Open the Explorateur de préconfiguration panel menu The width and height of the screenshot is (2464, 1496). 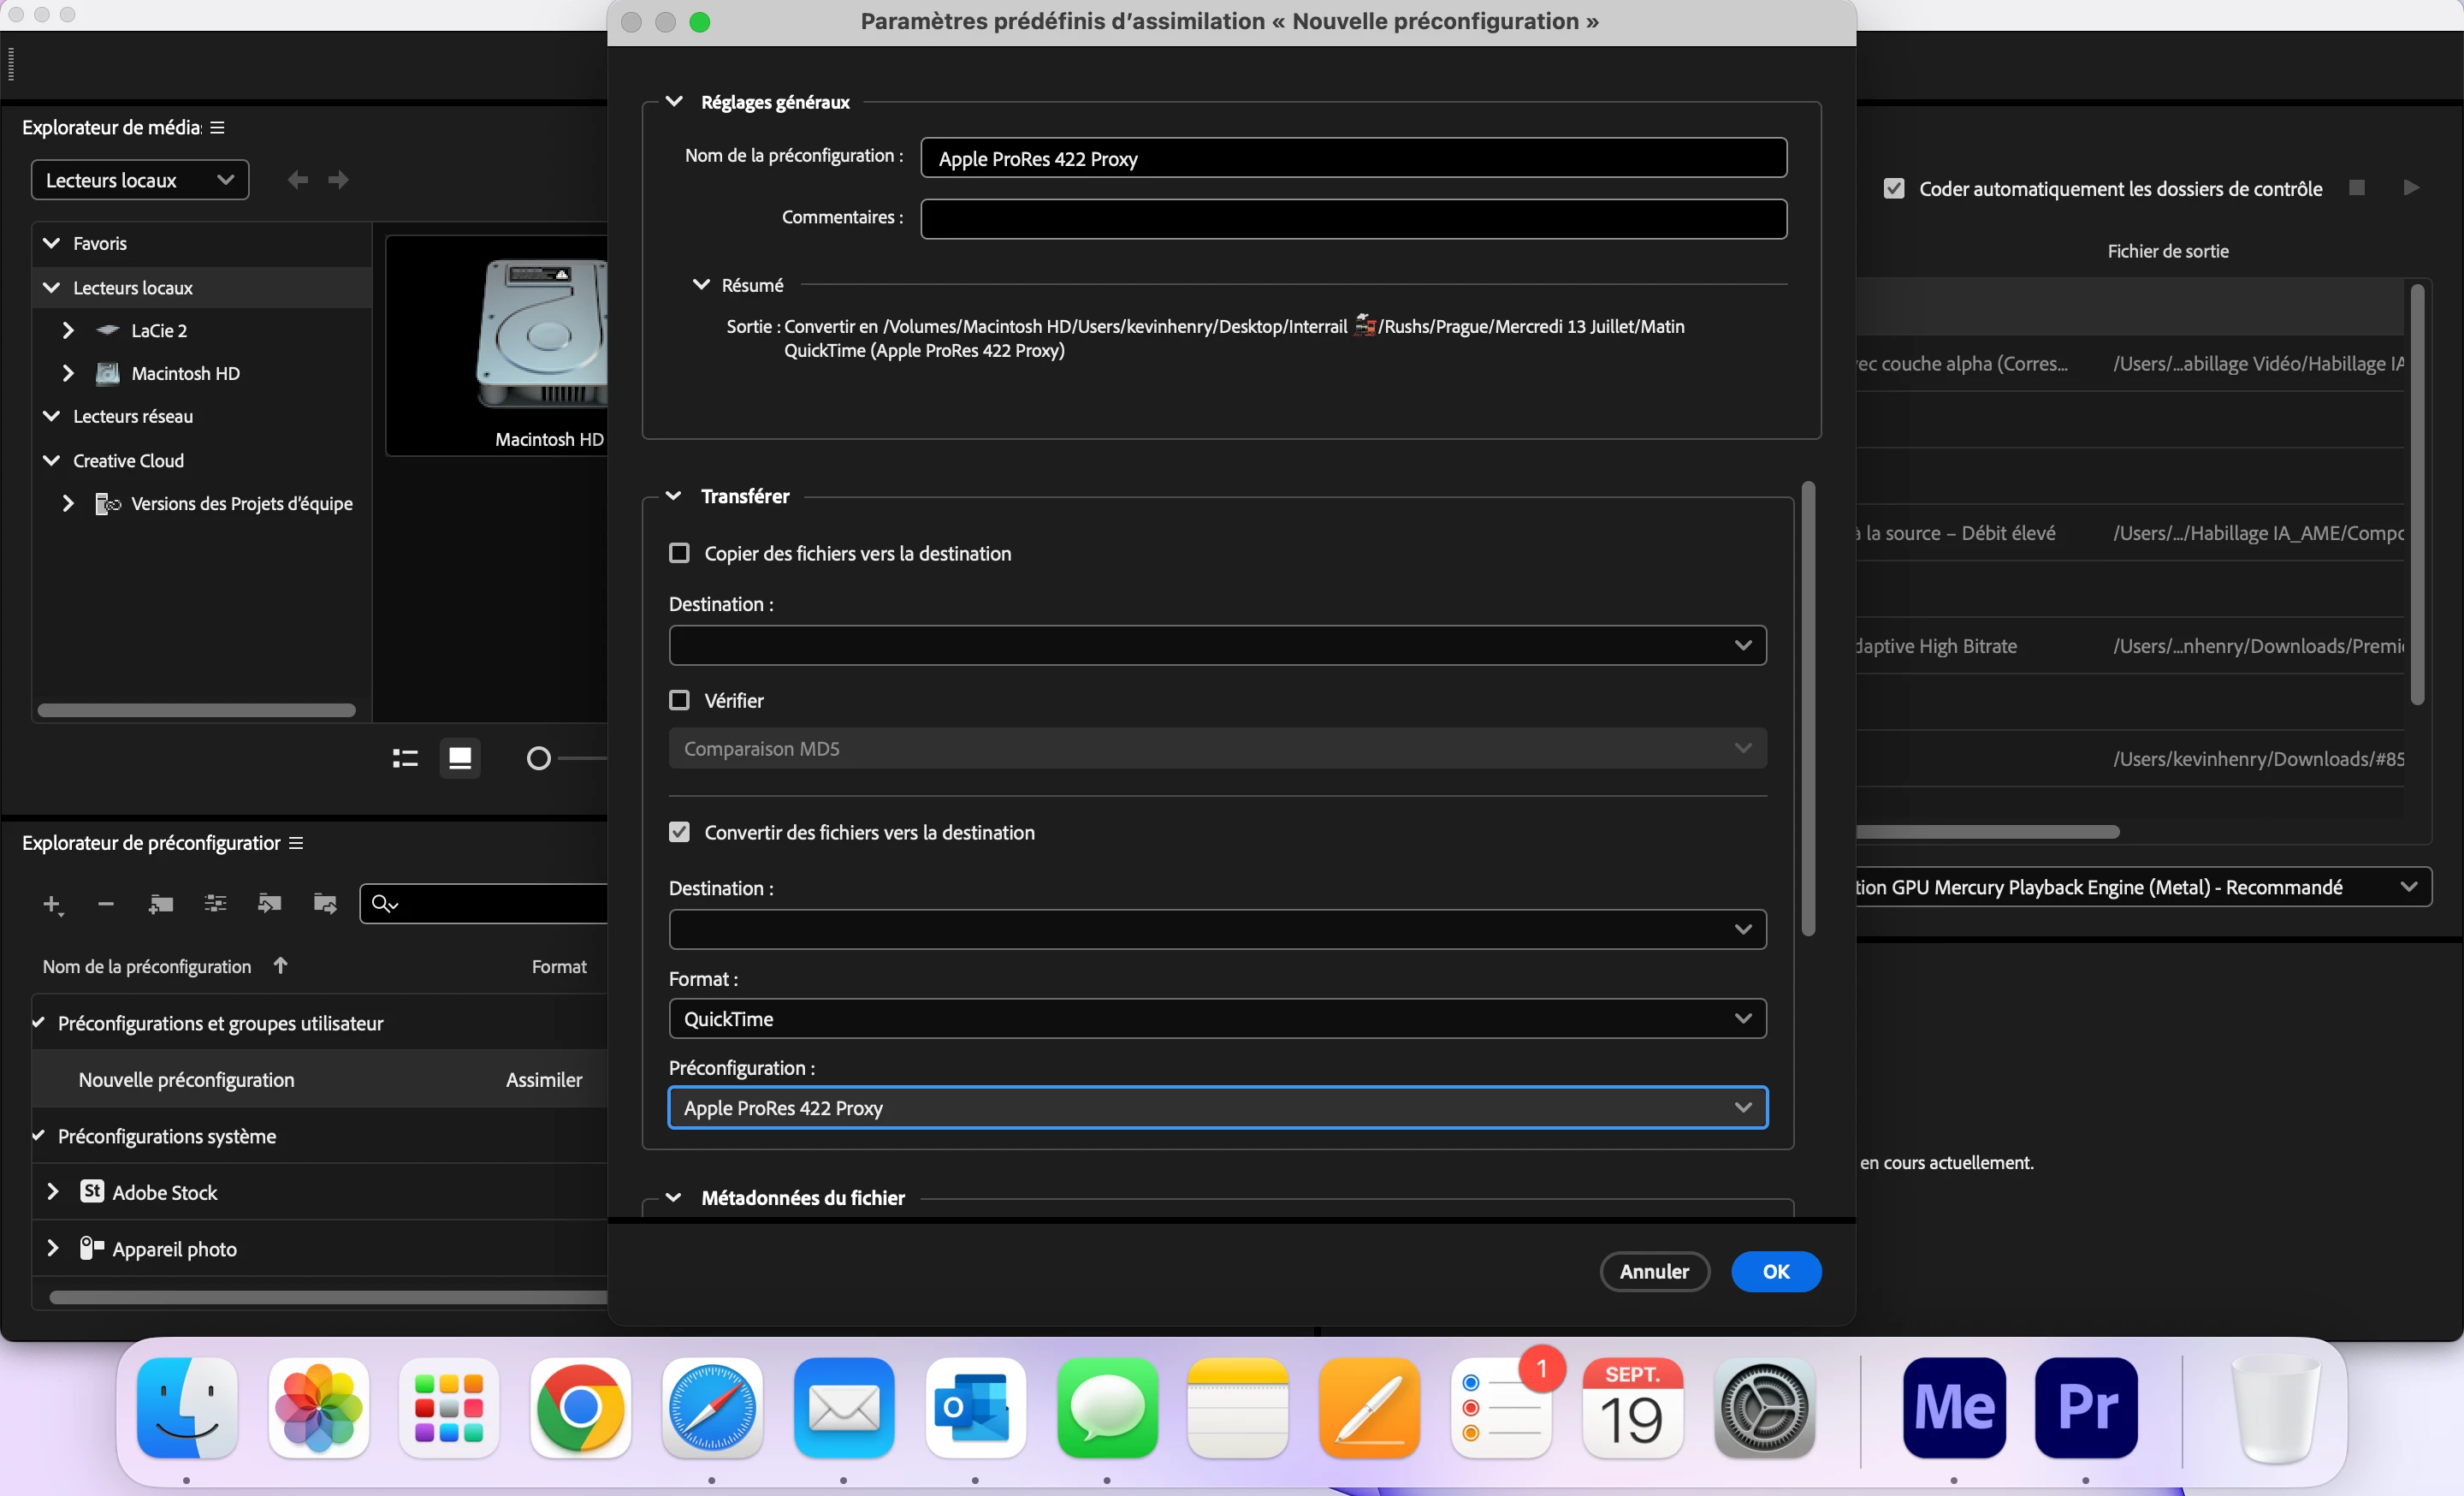click(296, 843)
